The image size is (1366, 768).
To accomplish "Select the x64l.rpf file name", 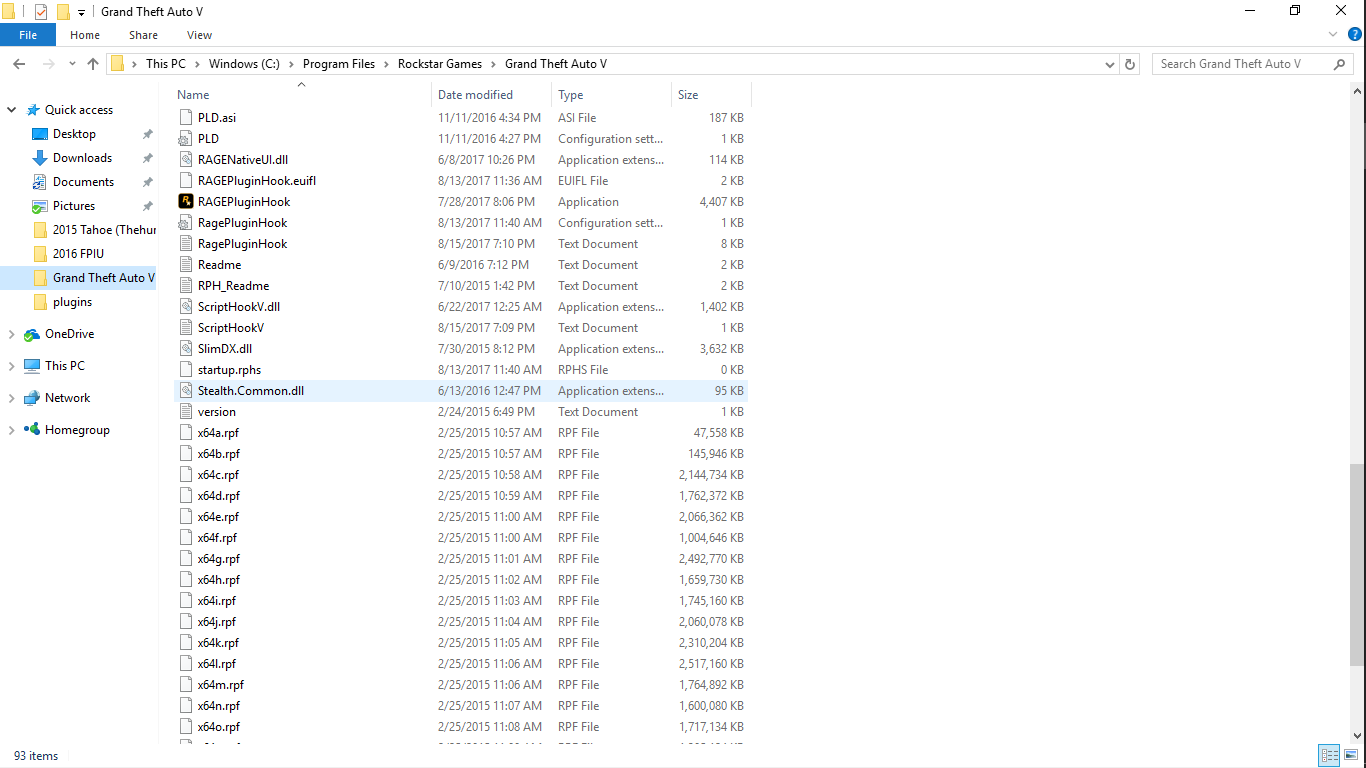I will pyautogui.click(x=217, y=664).
